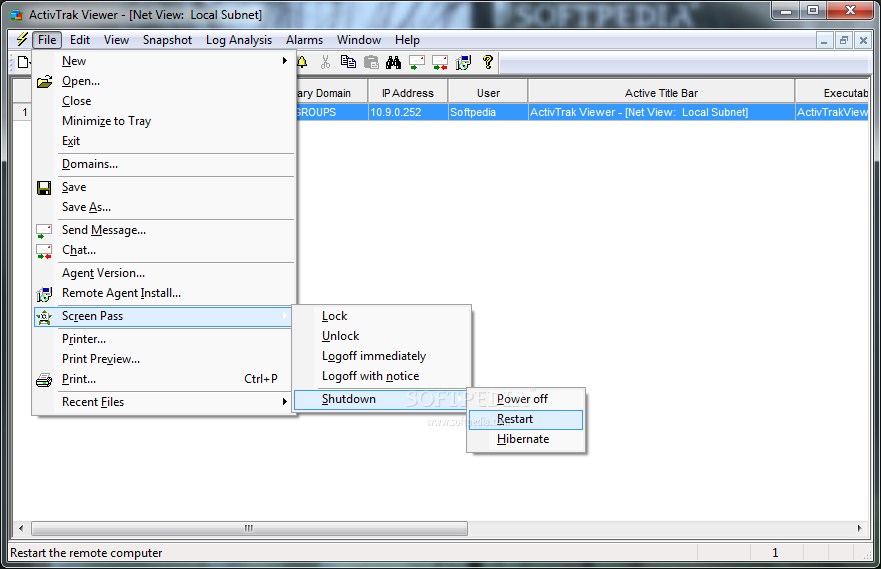881x569 pixels.
Task: Click the 10.9.0.252 cell
Action: (x=408, y=112)
